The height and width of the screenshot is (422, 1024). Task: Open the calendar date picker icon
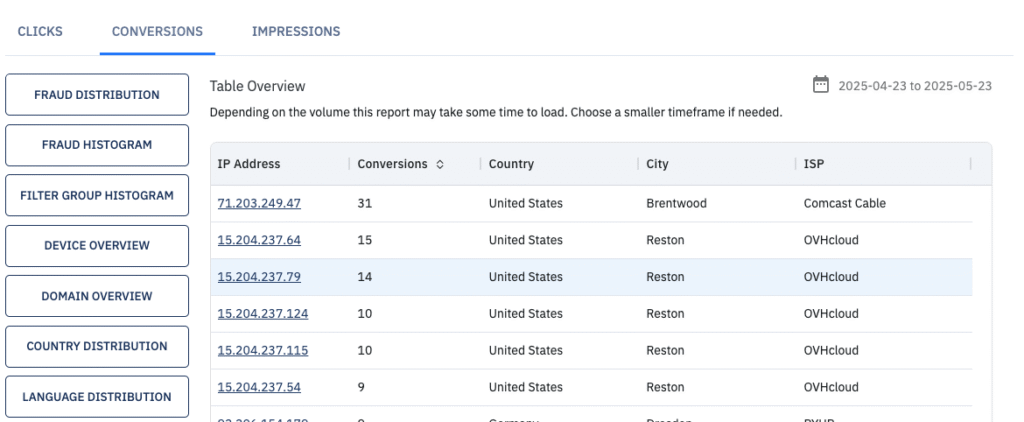pos(820,84)
